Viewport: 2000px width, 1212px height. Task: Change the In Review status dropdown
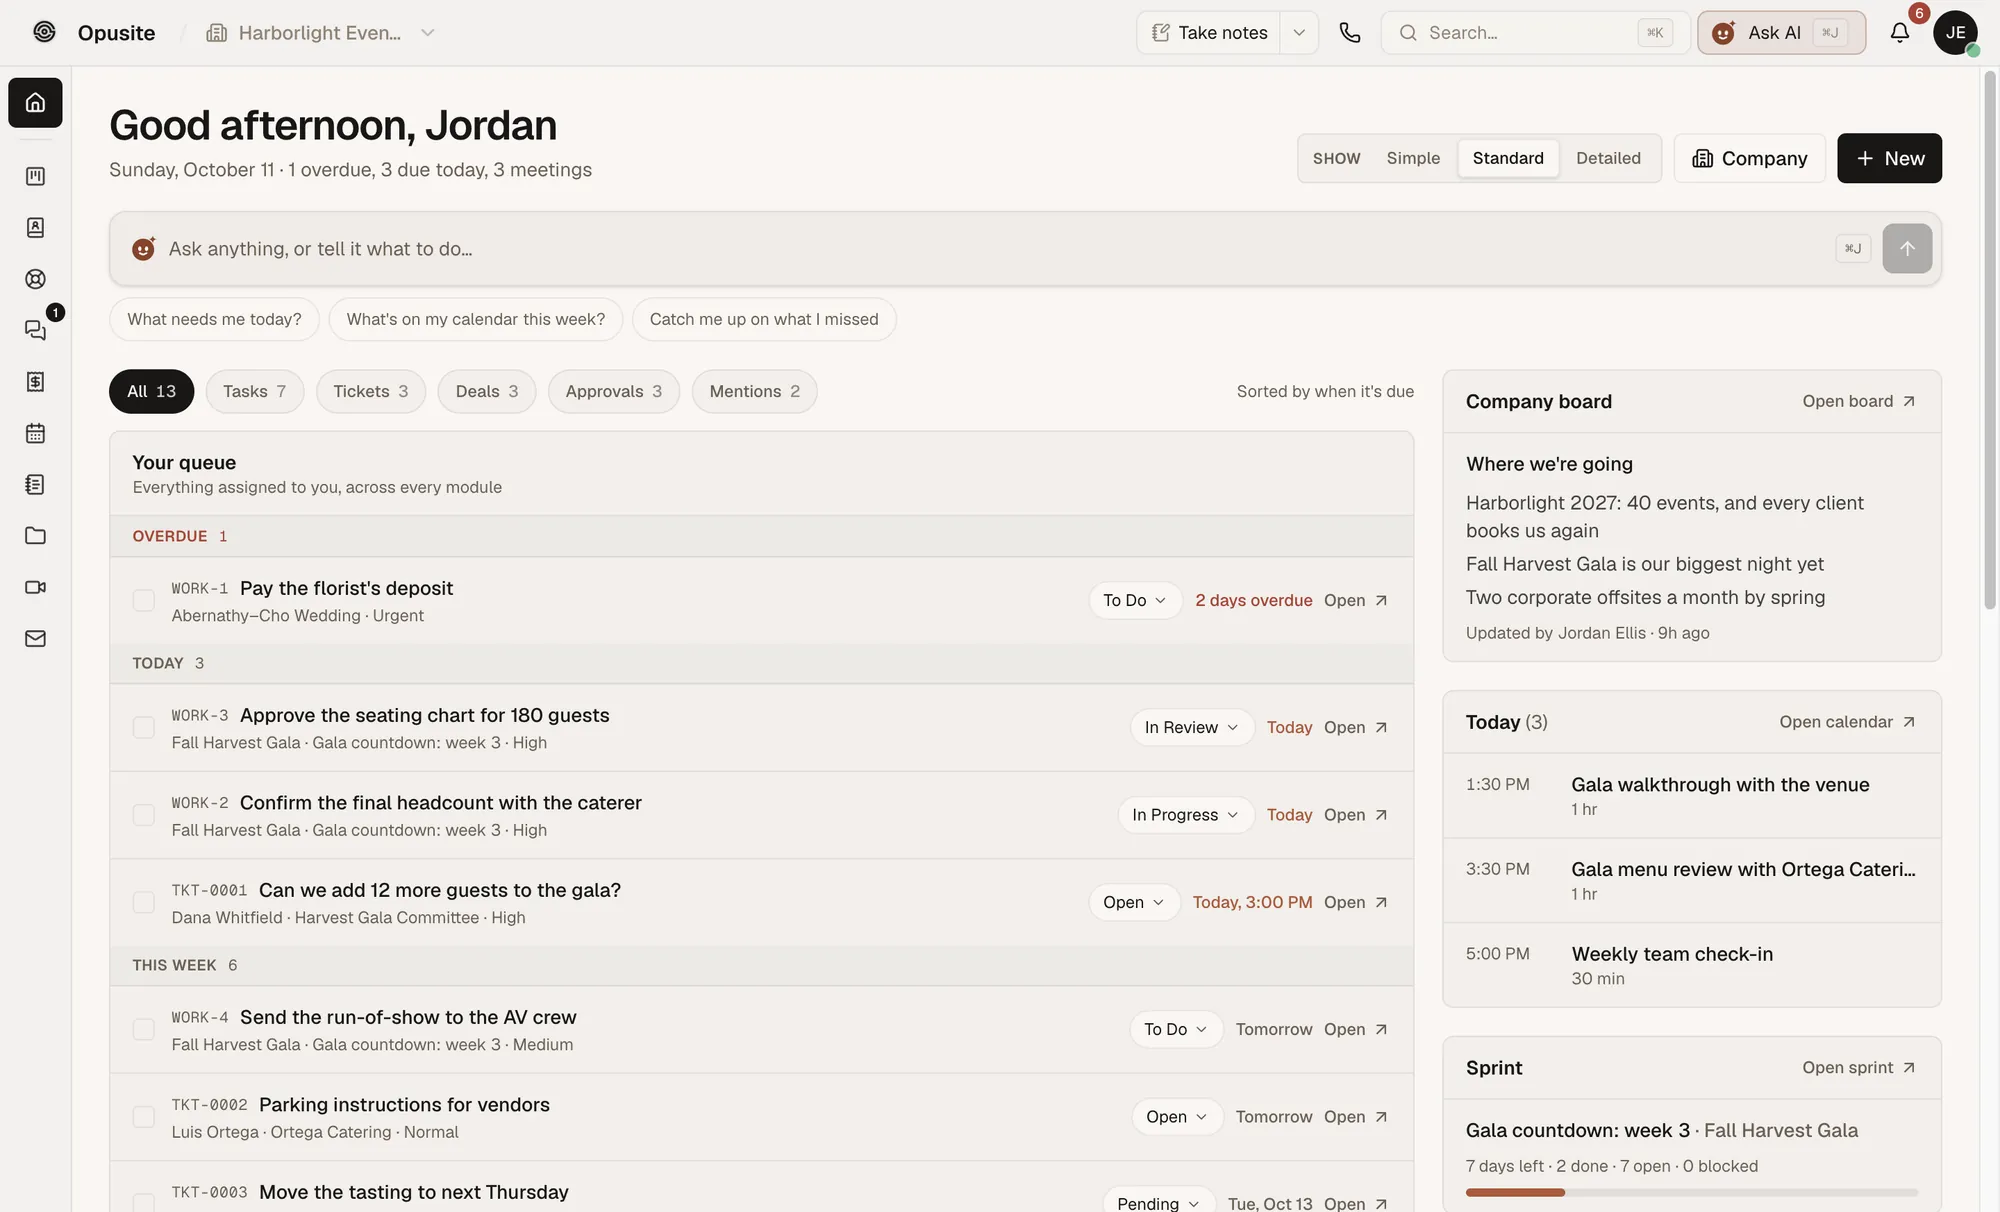pyautogui.click(x=1192, y=727)
